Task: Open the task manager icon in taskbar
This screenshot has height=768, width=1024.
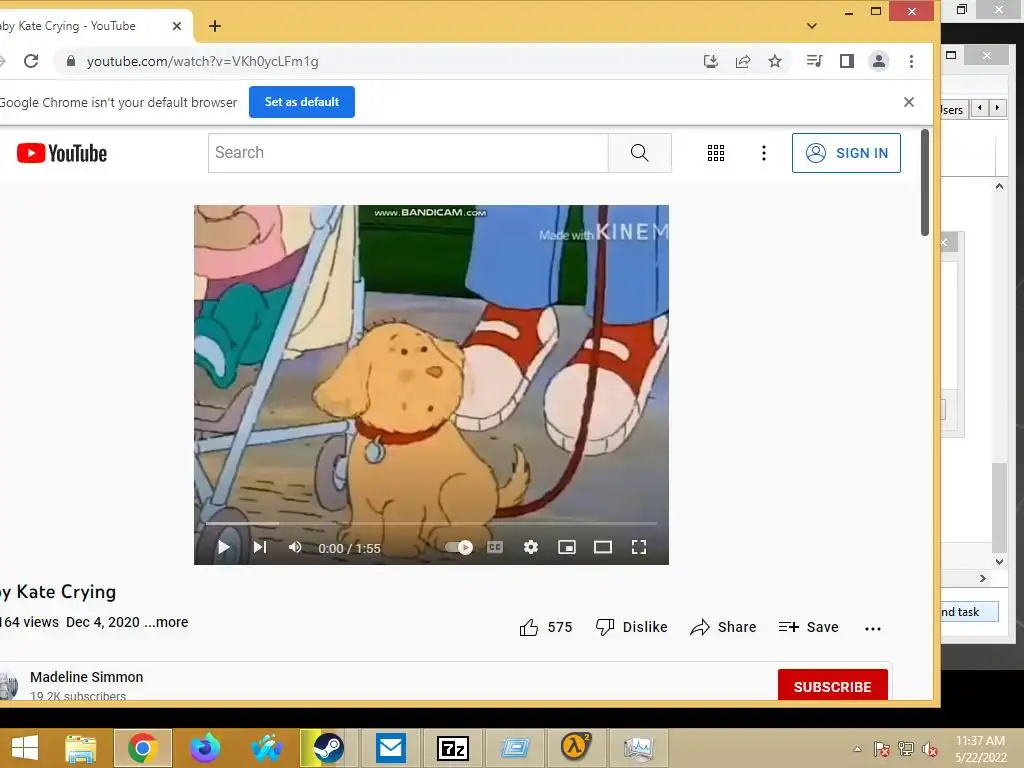Action: coord(638,748)
